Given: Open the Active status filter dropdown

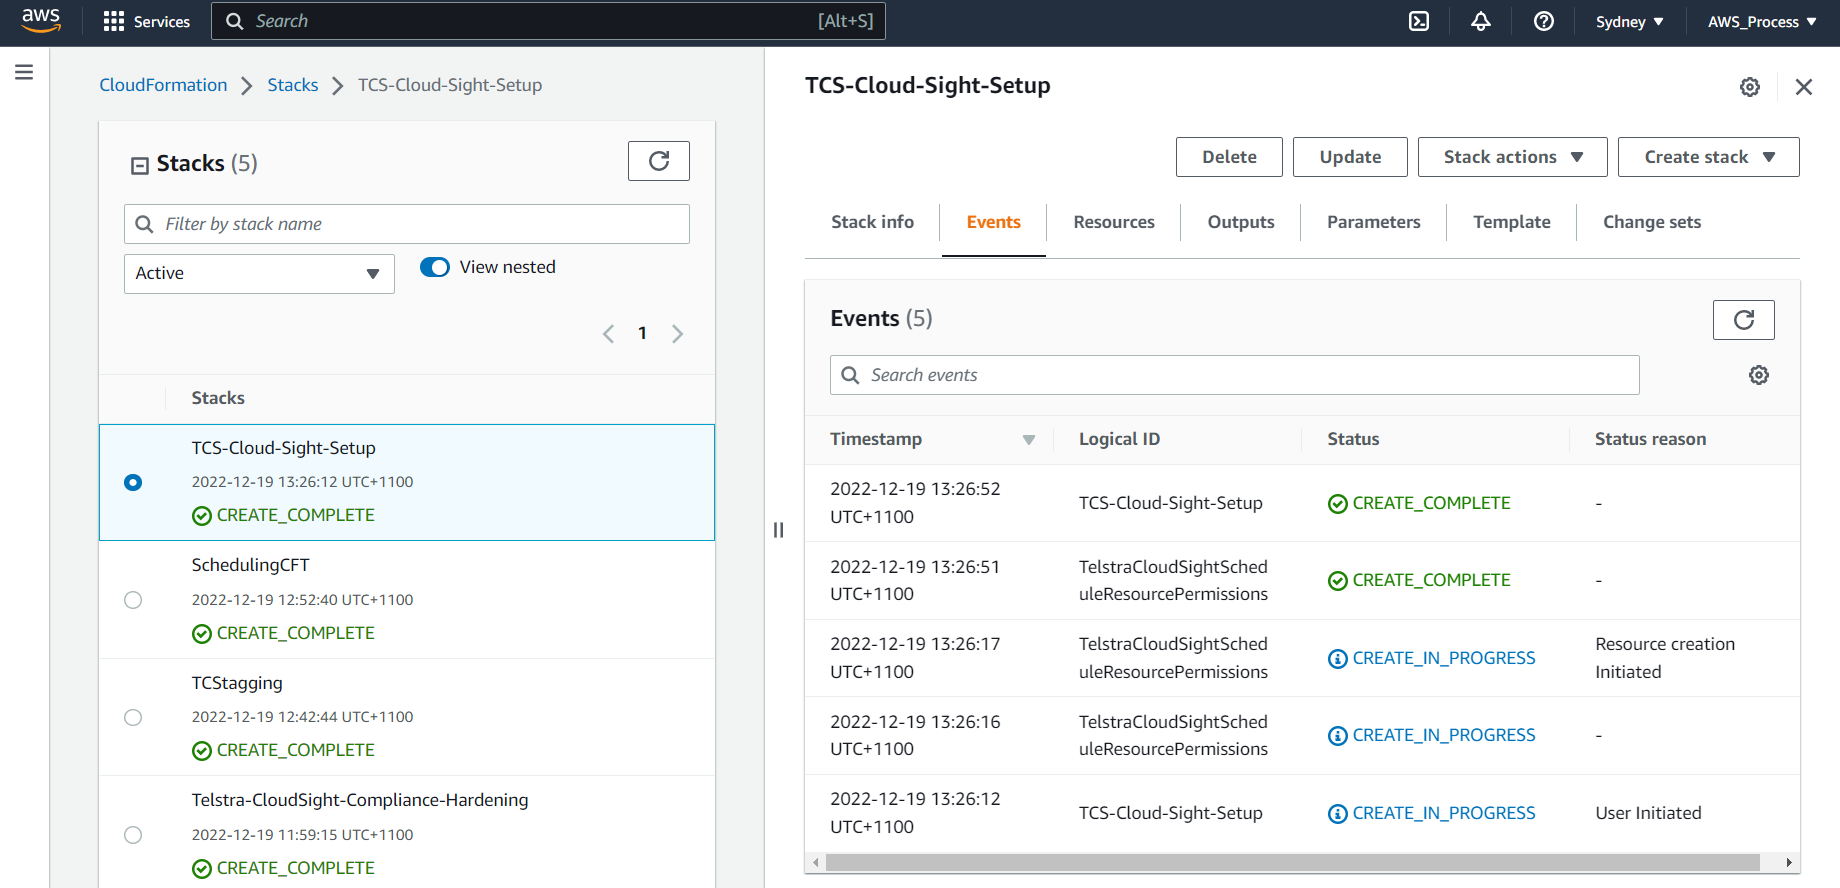Looking at the screenshot, I should pos(259,274).
